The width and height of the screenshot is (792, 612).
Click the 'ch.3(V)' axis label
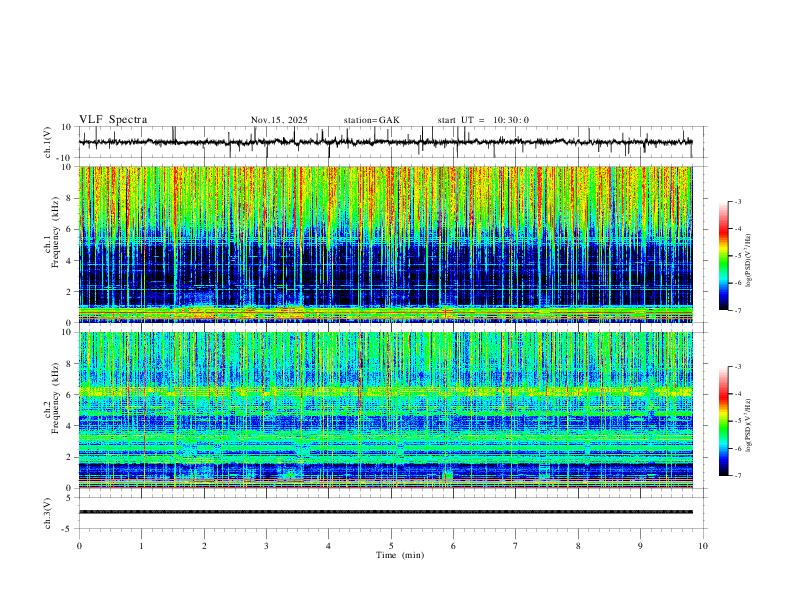point(48,514)
